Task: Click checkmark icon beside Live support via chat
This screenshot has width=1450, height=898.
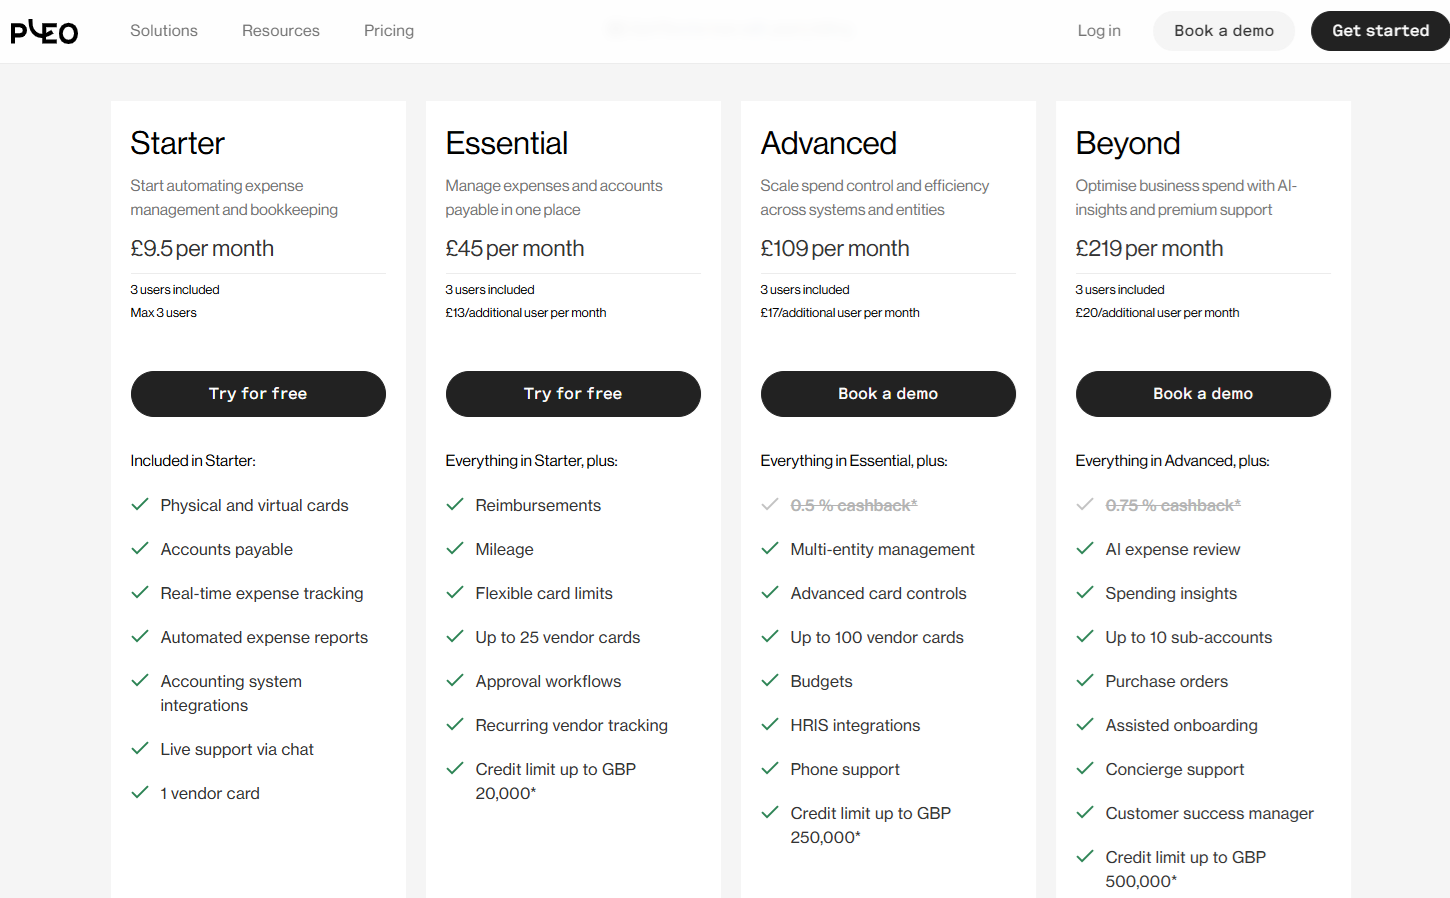Action: point(140,749)
